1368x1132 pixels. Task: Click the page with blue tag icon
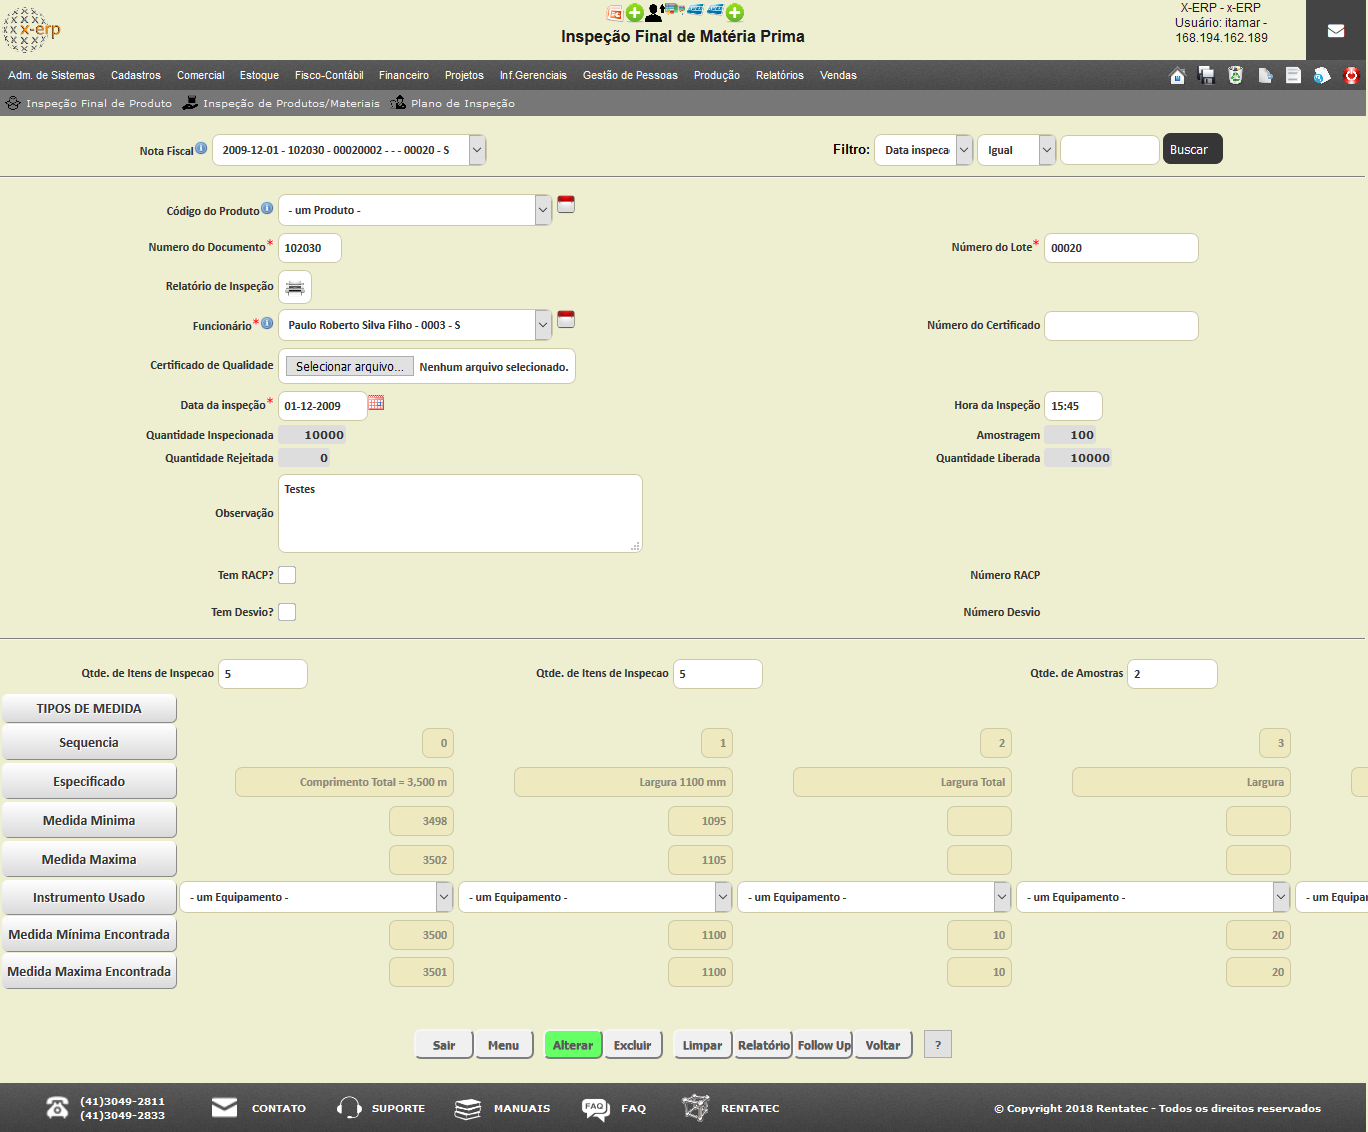(1322, 76)
